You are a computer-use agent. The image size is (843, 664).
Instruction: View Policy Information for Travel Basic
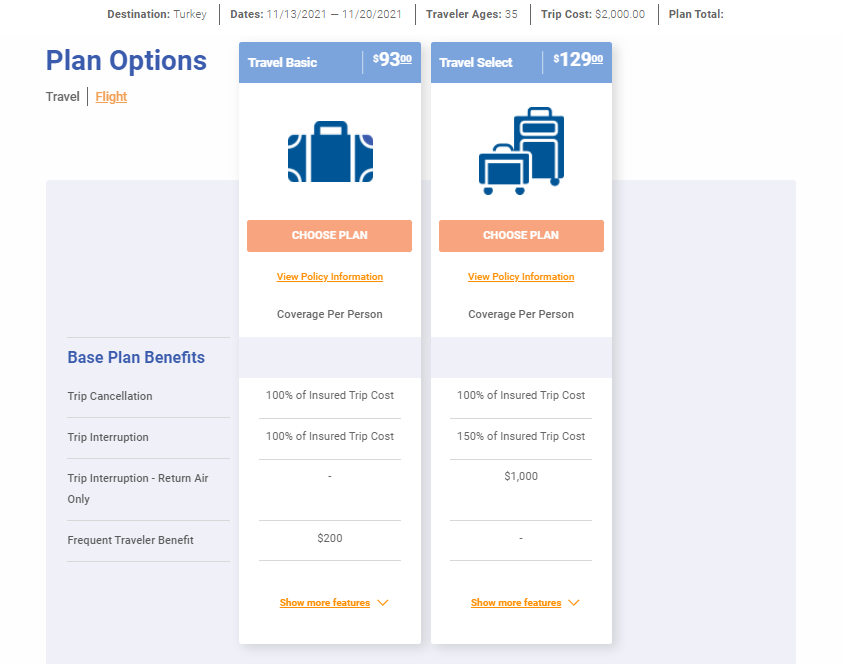pos(330,276)
